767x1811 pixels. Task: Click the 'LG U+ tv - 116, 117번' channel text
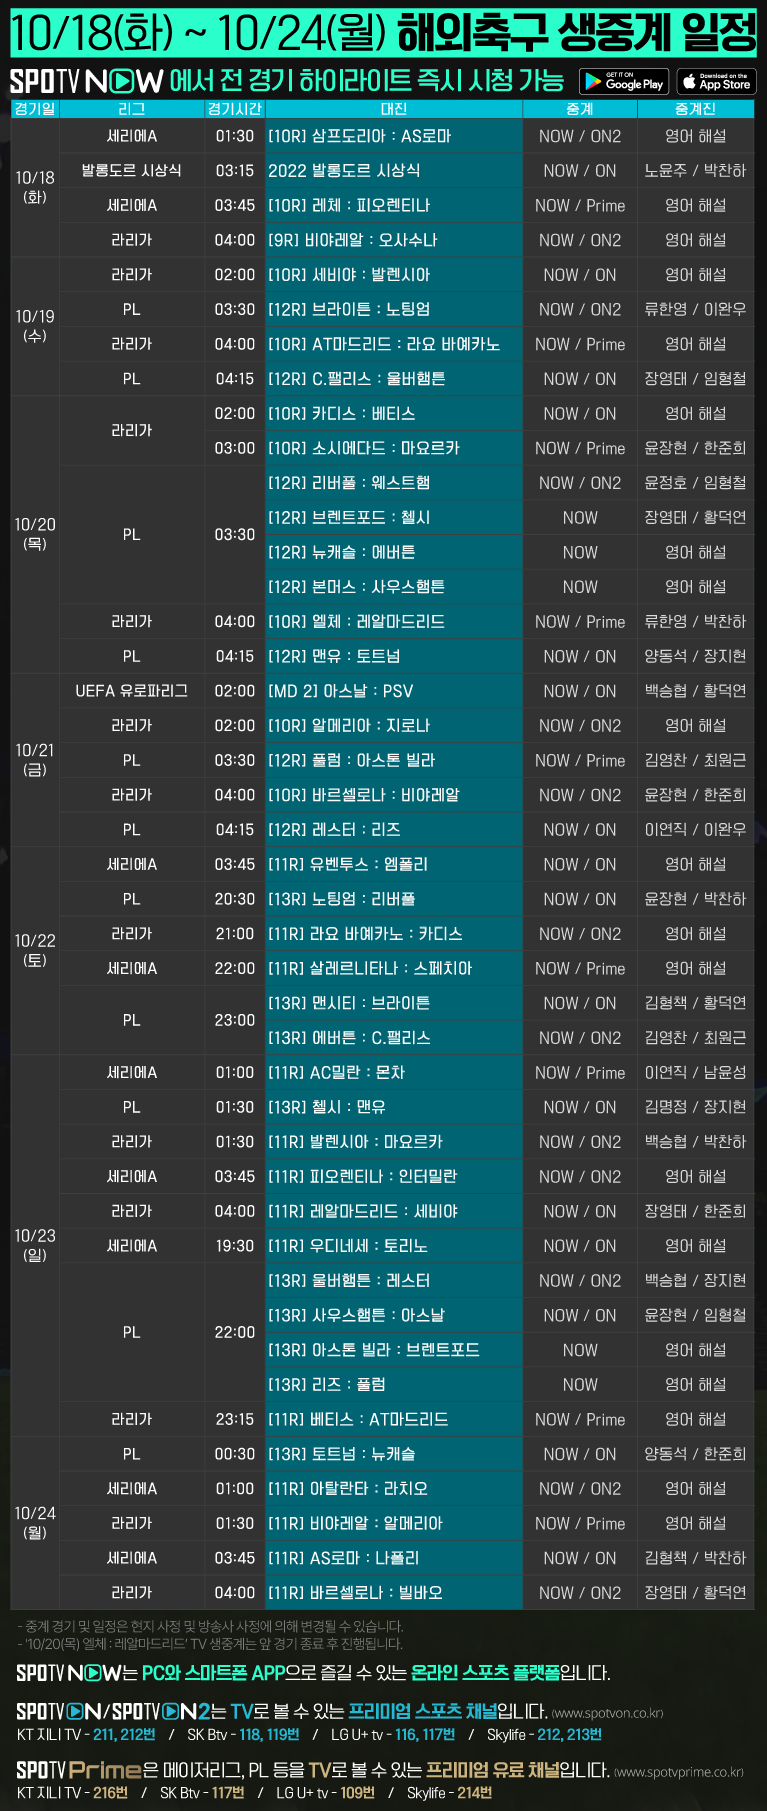click(x=393, y=1734)
